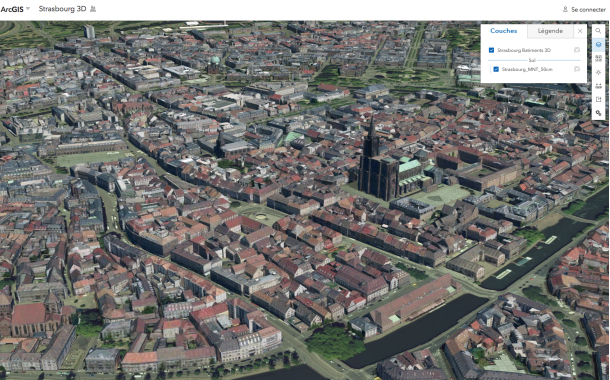Click the Strasbourg Batiments 3D layer name
The width and height of the screenshot is (610, 380).
tap(524, 50)
